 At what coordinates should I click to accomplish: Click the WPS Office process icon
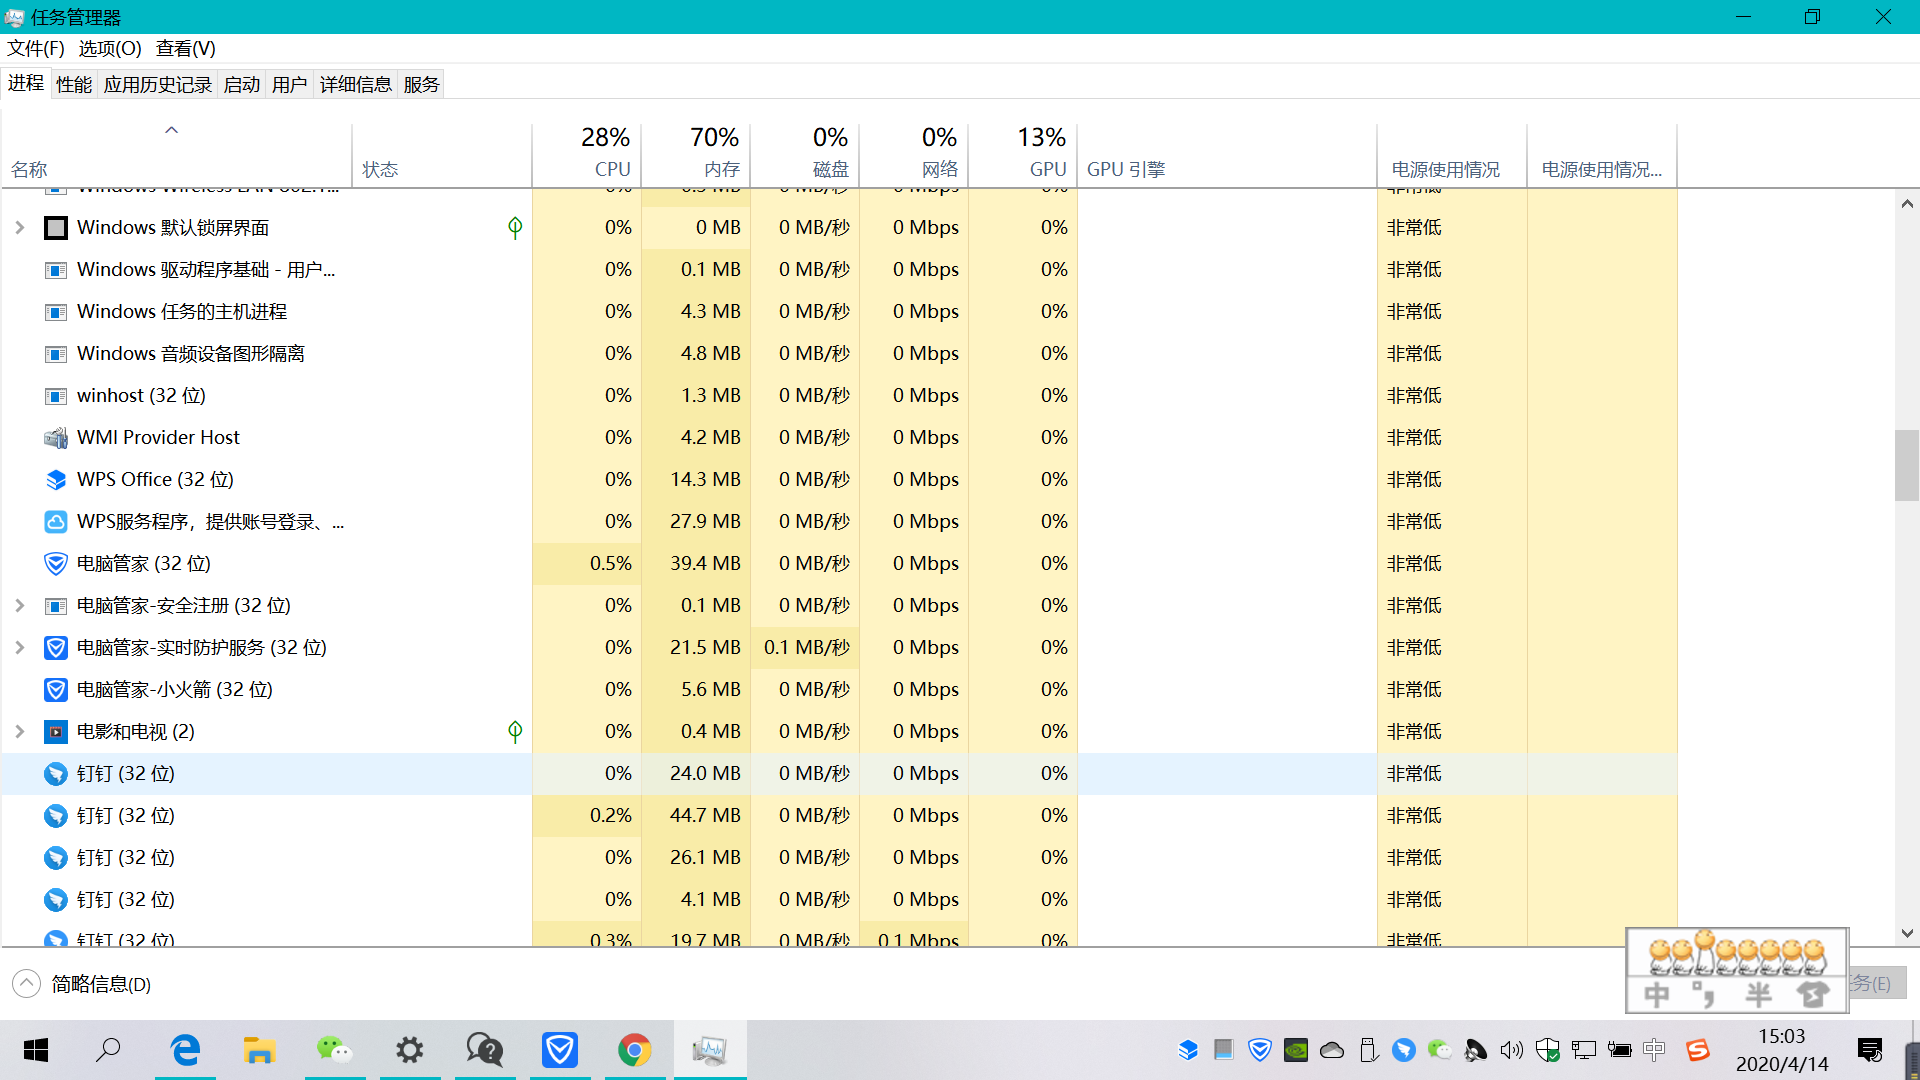(x=56, y=480)
